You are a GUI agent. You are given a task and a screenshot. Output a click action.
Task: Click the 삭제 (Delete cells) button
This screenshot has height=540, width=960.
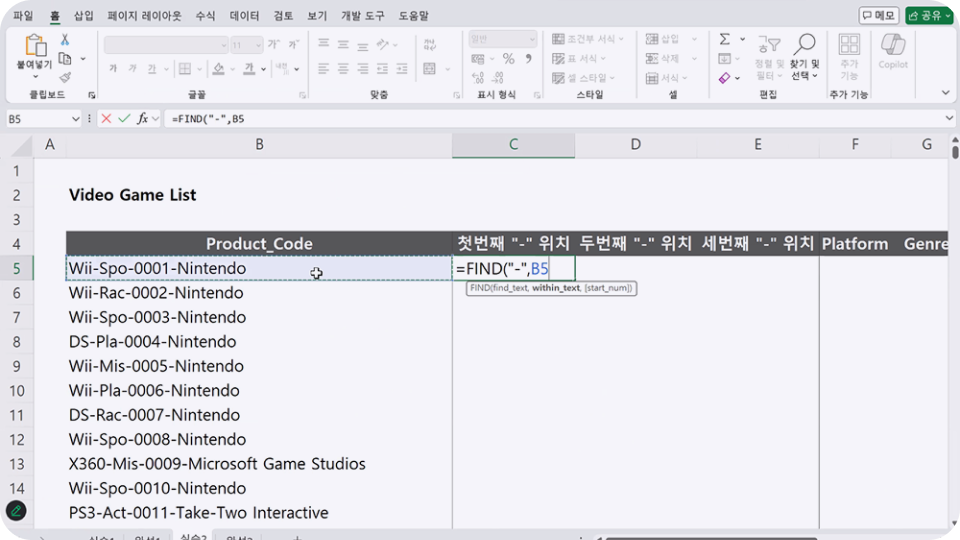tap(671, 59)
